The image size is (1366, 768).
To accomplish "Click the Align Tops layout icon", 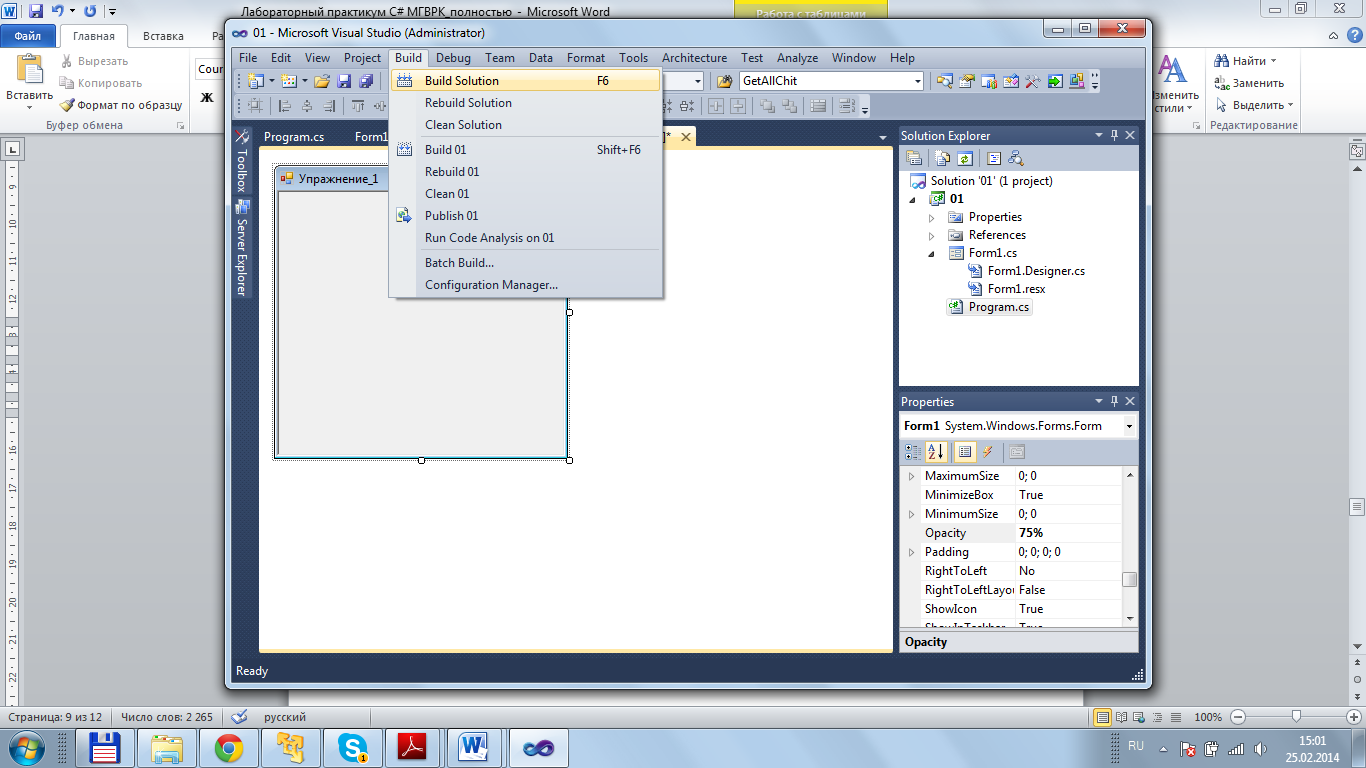I will (x=358, y=105).
